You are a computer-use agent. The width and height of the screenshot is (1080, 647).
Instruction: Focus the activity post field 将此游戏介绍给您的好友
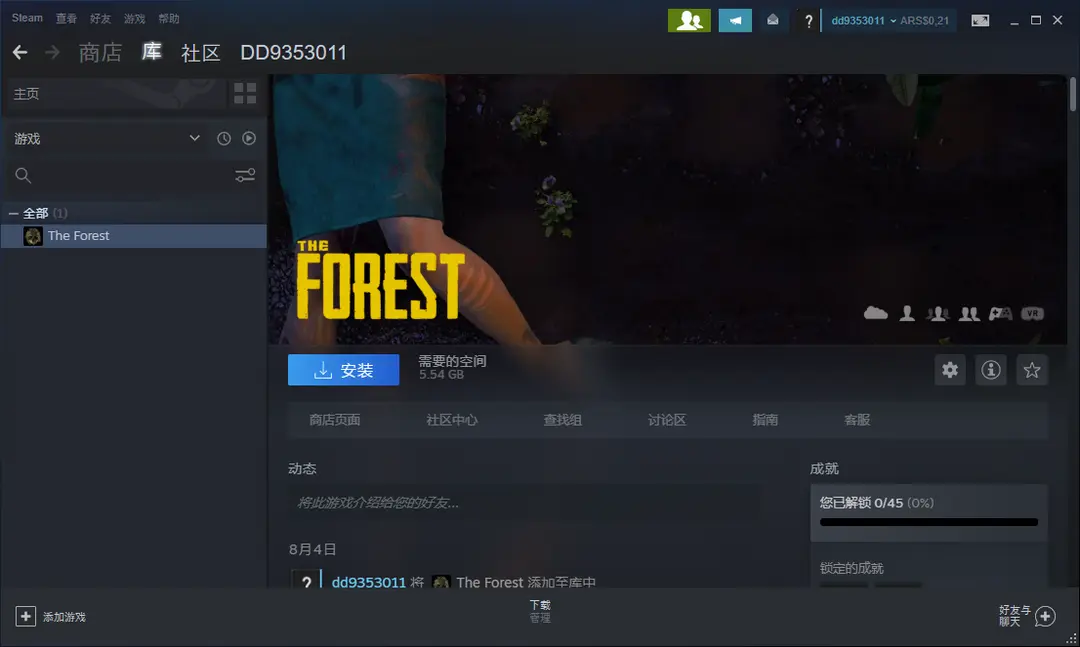525,503
